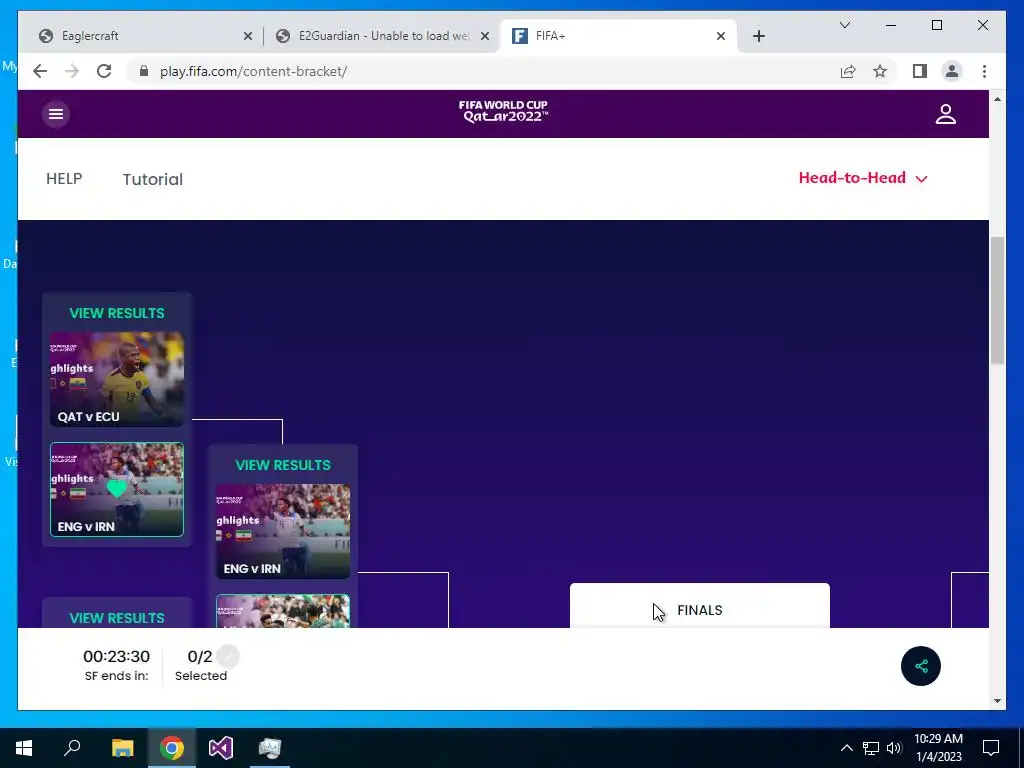This screenshot has height=768, width=1024.
Task: Open Visual Studio from the taskbar
Action: pos(221,748)
